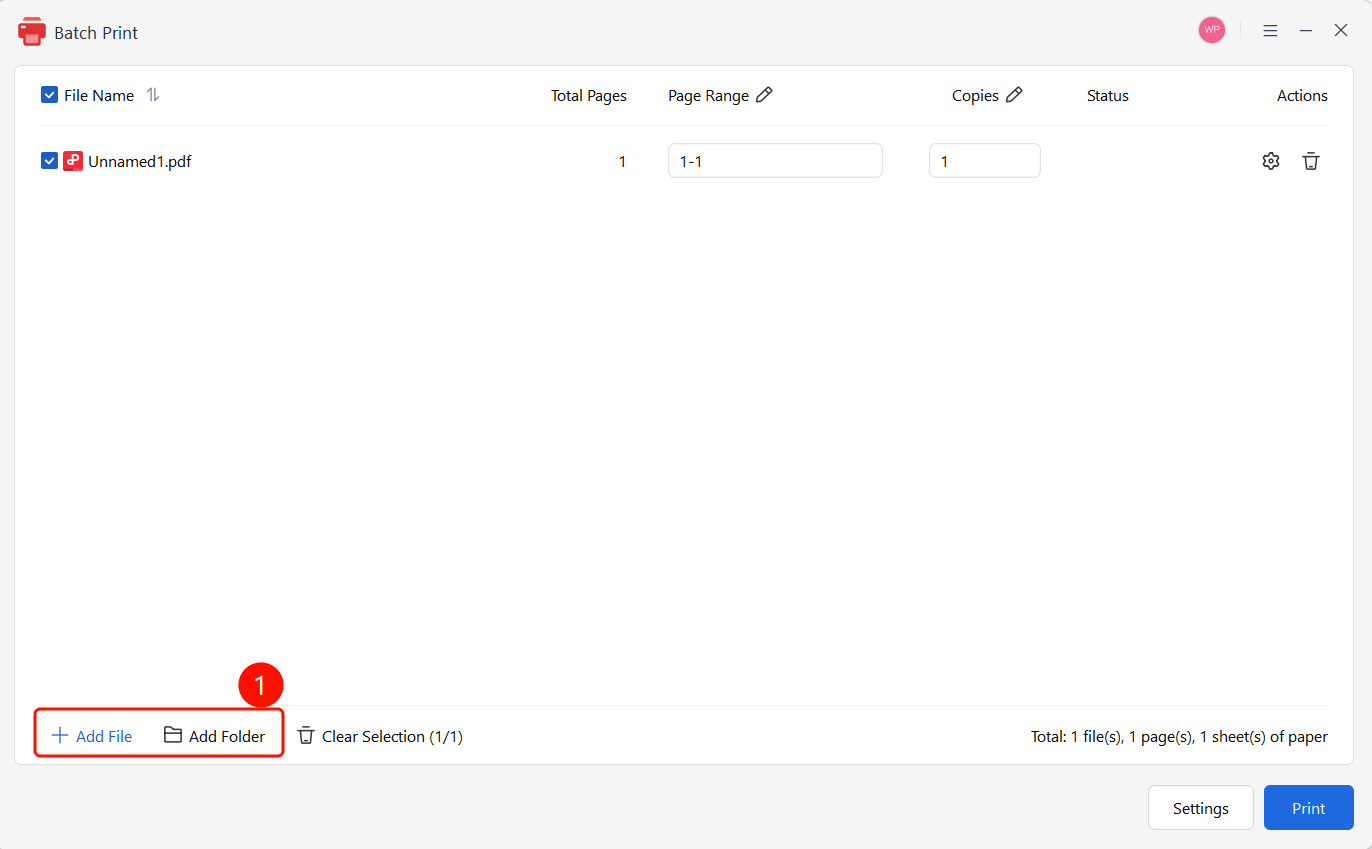Click Add File
Viewport: 1372px width, 849px height.
[x=92, y=736]
